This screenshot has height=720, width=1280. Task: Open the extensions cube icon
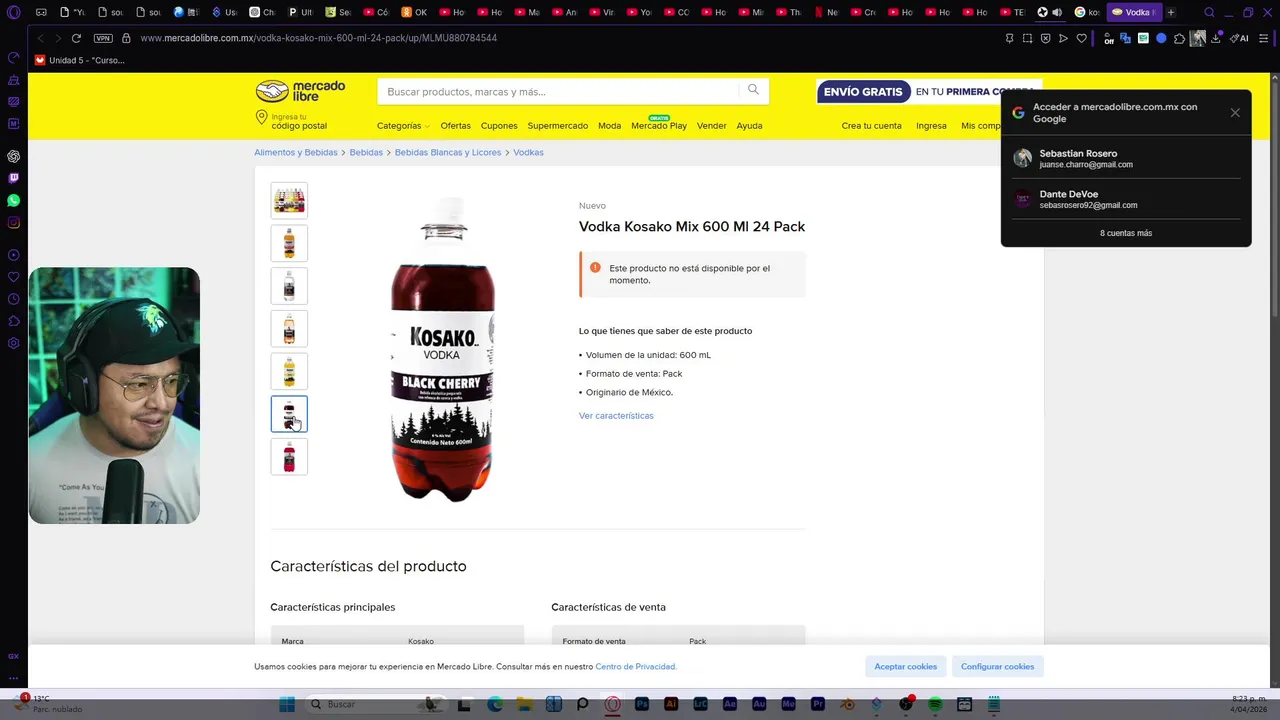pos(1179,38)
